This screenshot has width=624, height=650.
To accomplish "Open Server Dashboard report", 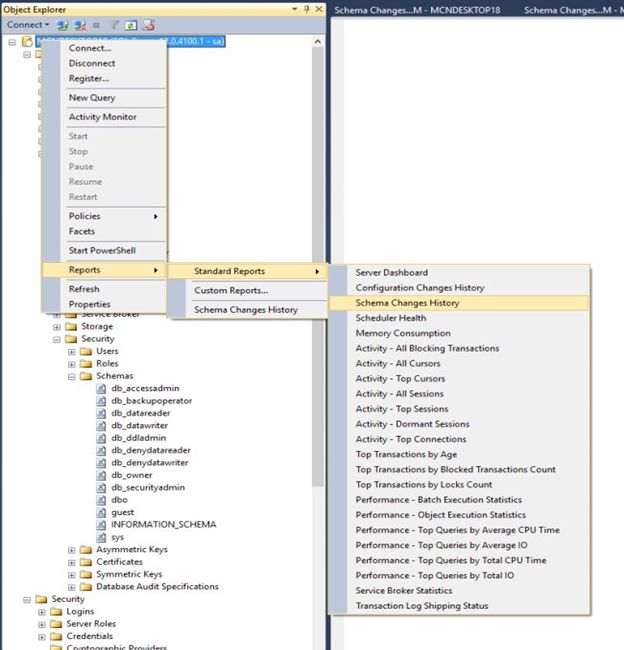I will (459, 272).
